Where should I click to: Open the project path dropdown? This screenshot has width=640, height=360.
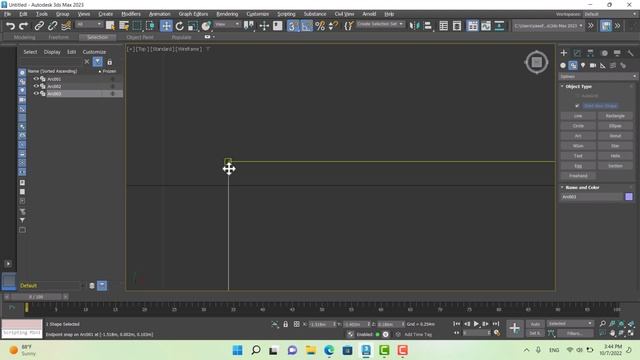548,26
